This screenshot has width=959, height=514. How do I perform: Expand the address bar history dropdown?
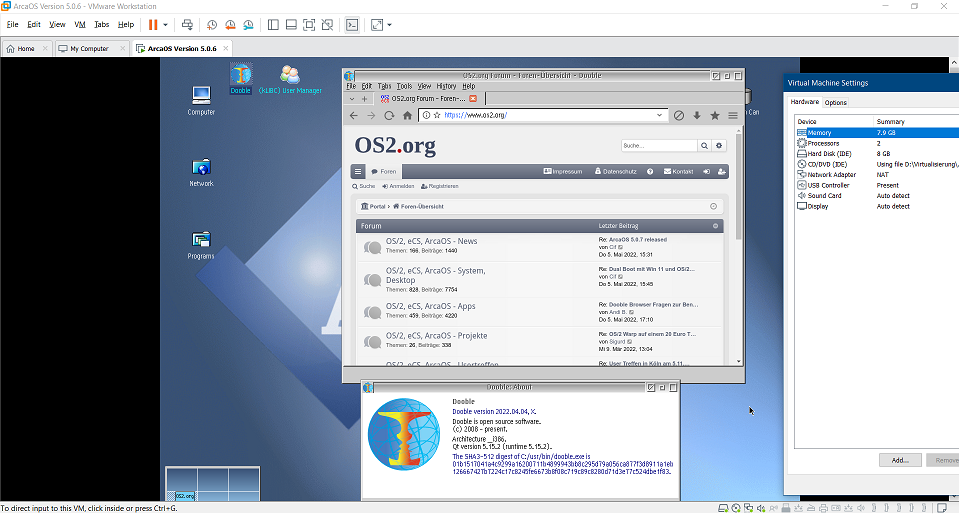tap(659, 115)
